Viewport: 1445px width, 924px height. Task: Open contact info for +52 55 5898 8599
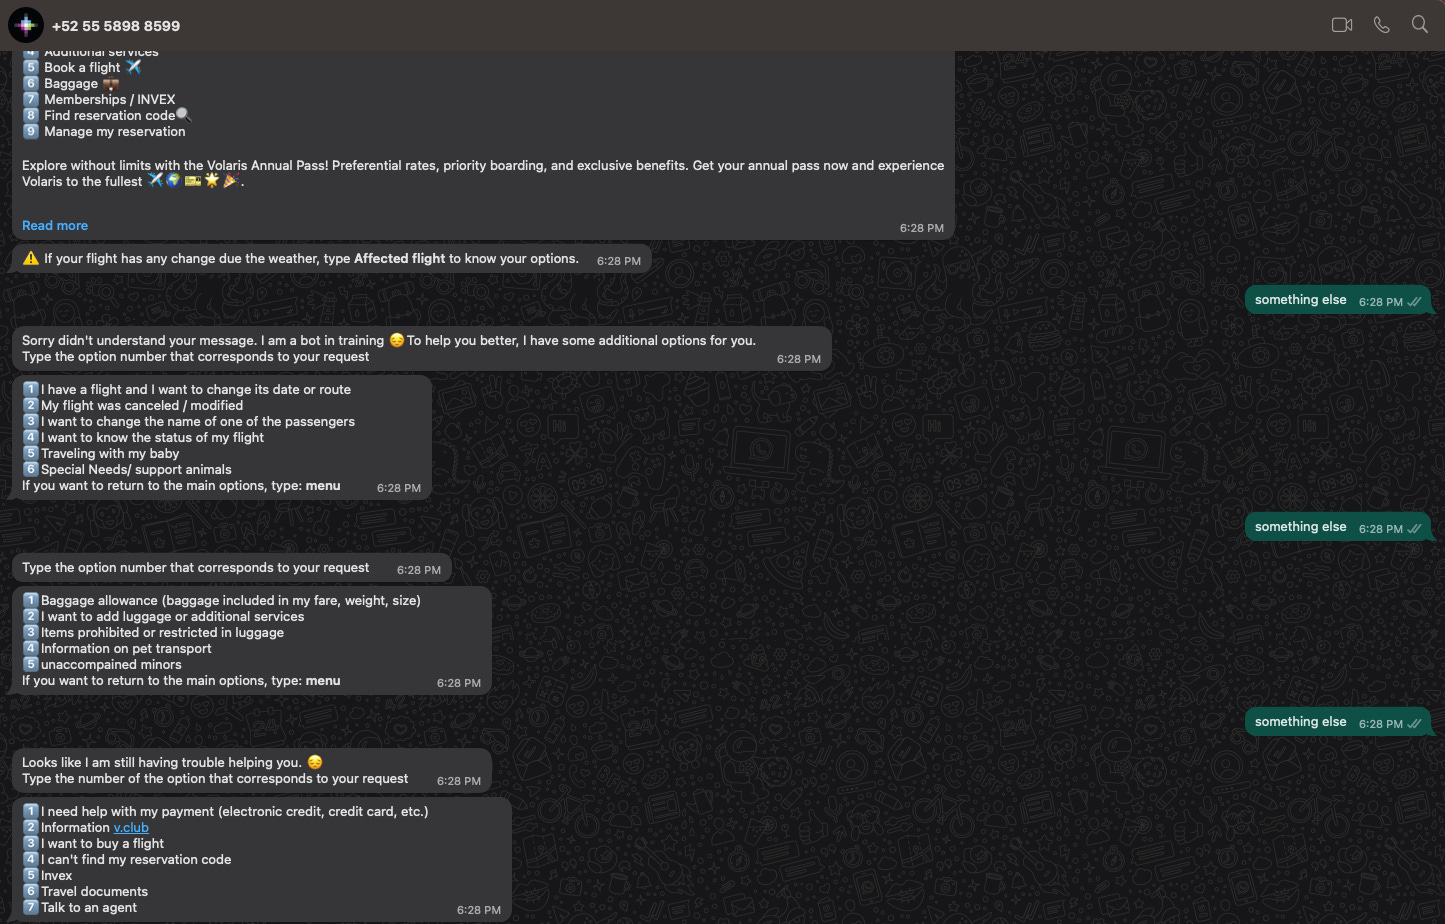coord(116,26)
